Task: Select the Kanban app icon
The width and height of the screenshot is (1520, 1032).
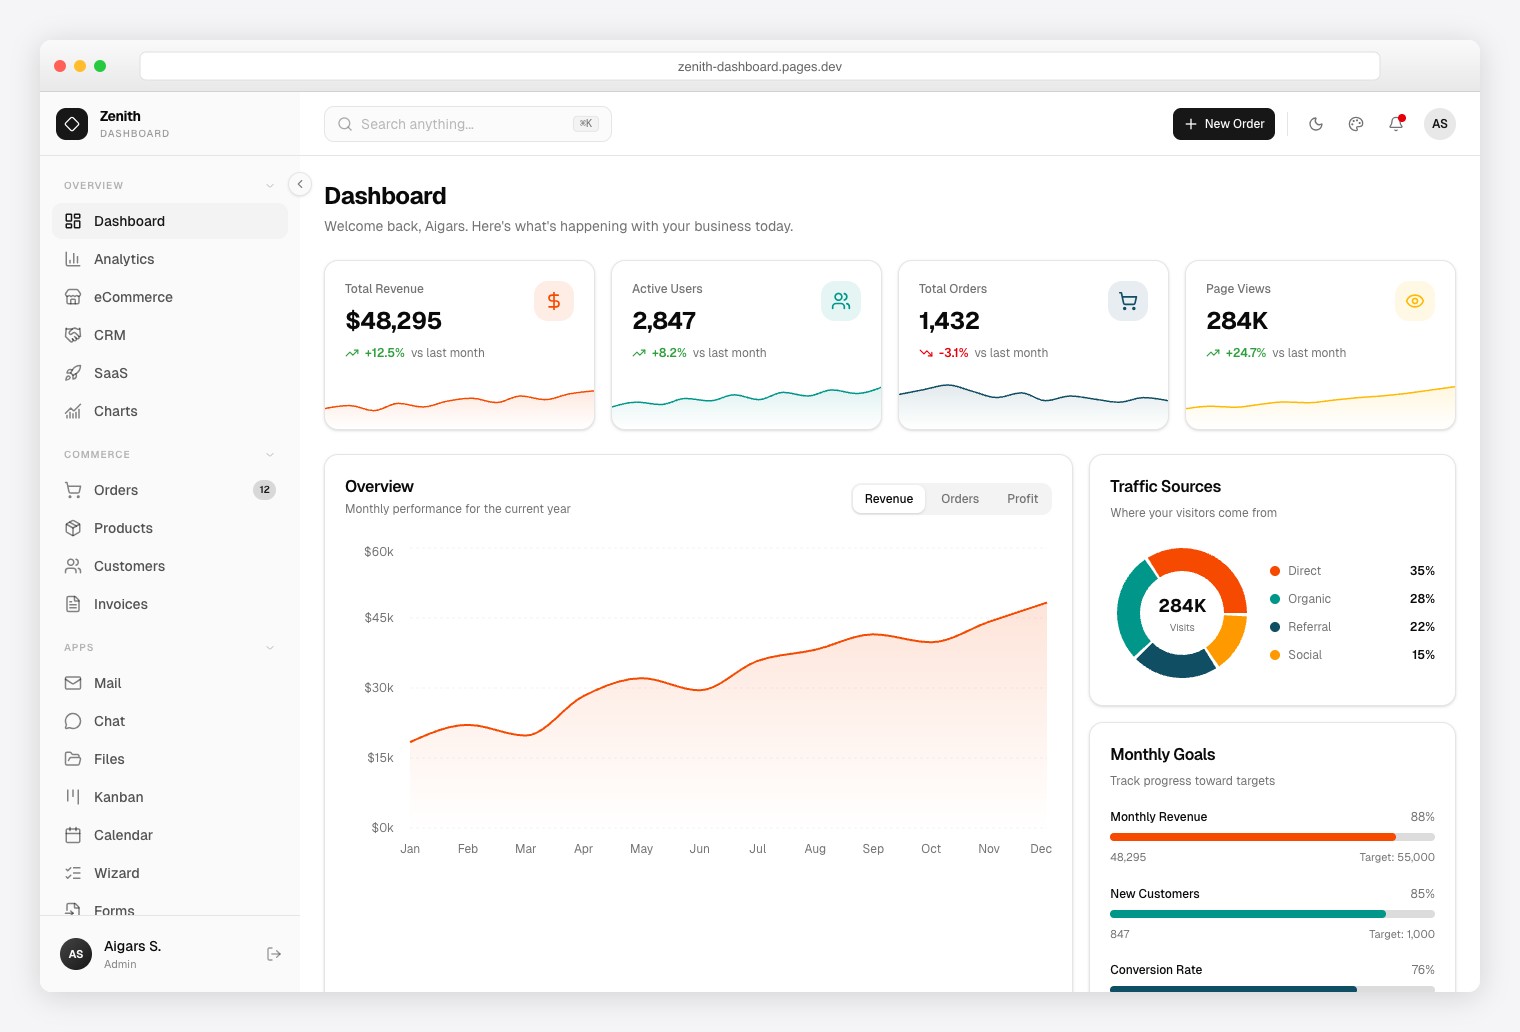Action: coord(74,797)
